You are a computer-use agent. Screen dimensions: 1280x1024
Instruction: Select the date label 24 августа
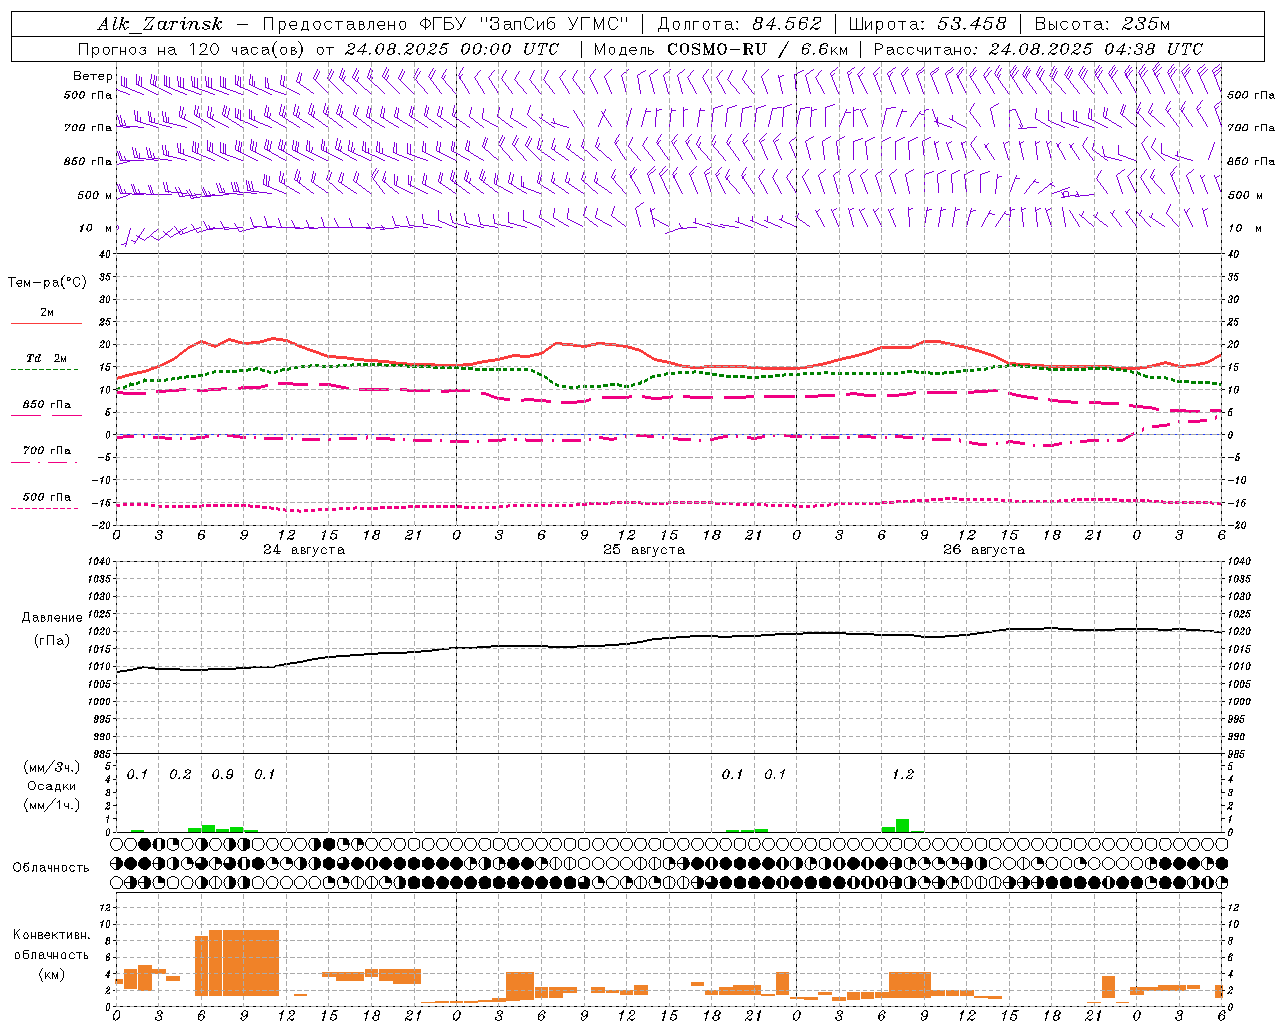304,550
